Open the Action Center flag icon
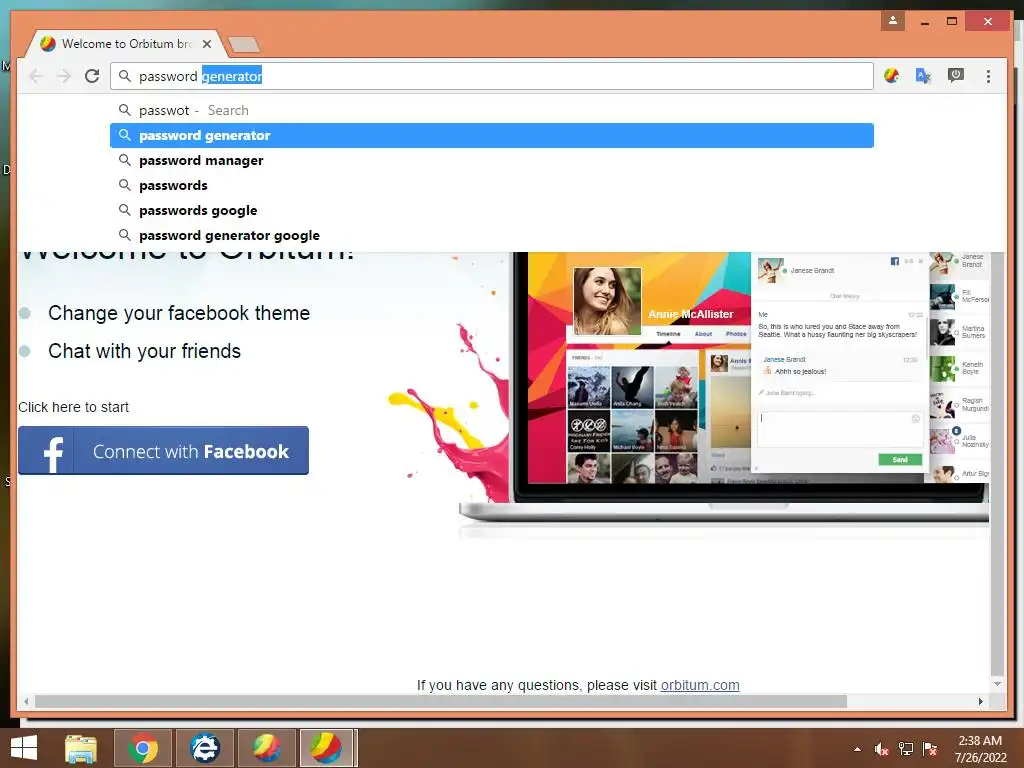 [x=930, y=749]
